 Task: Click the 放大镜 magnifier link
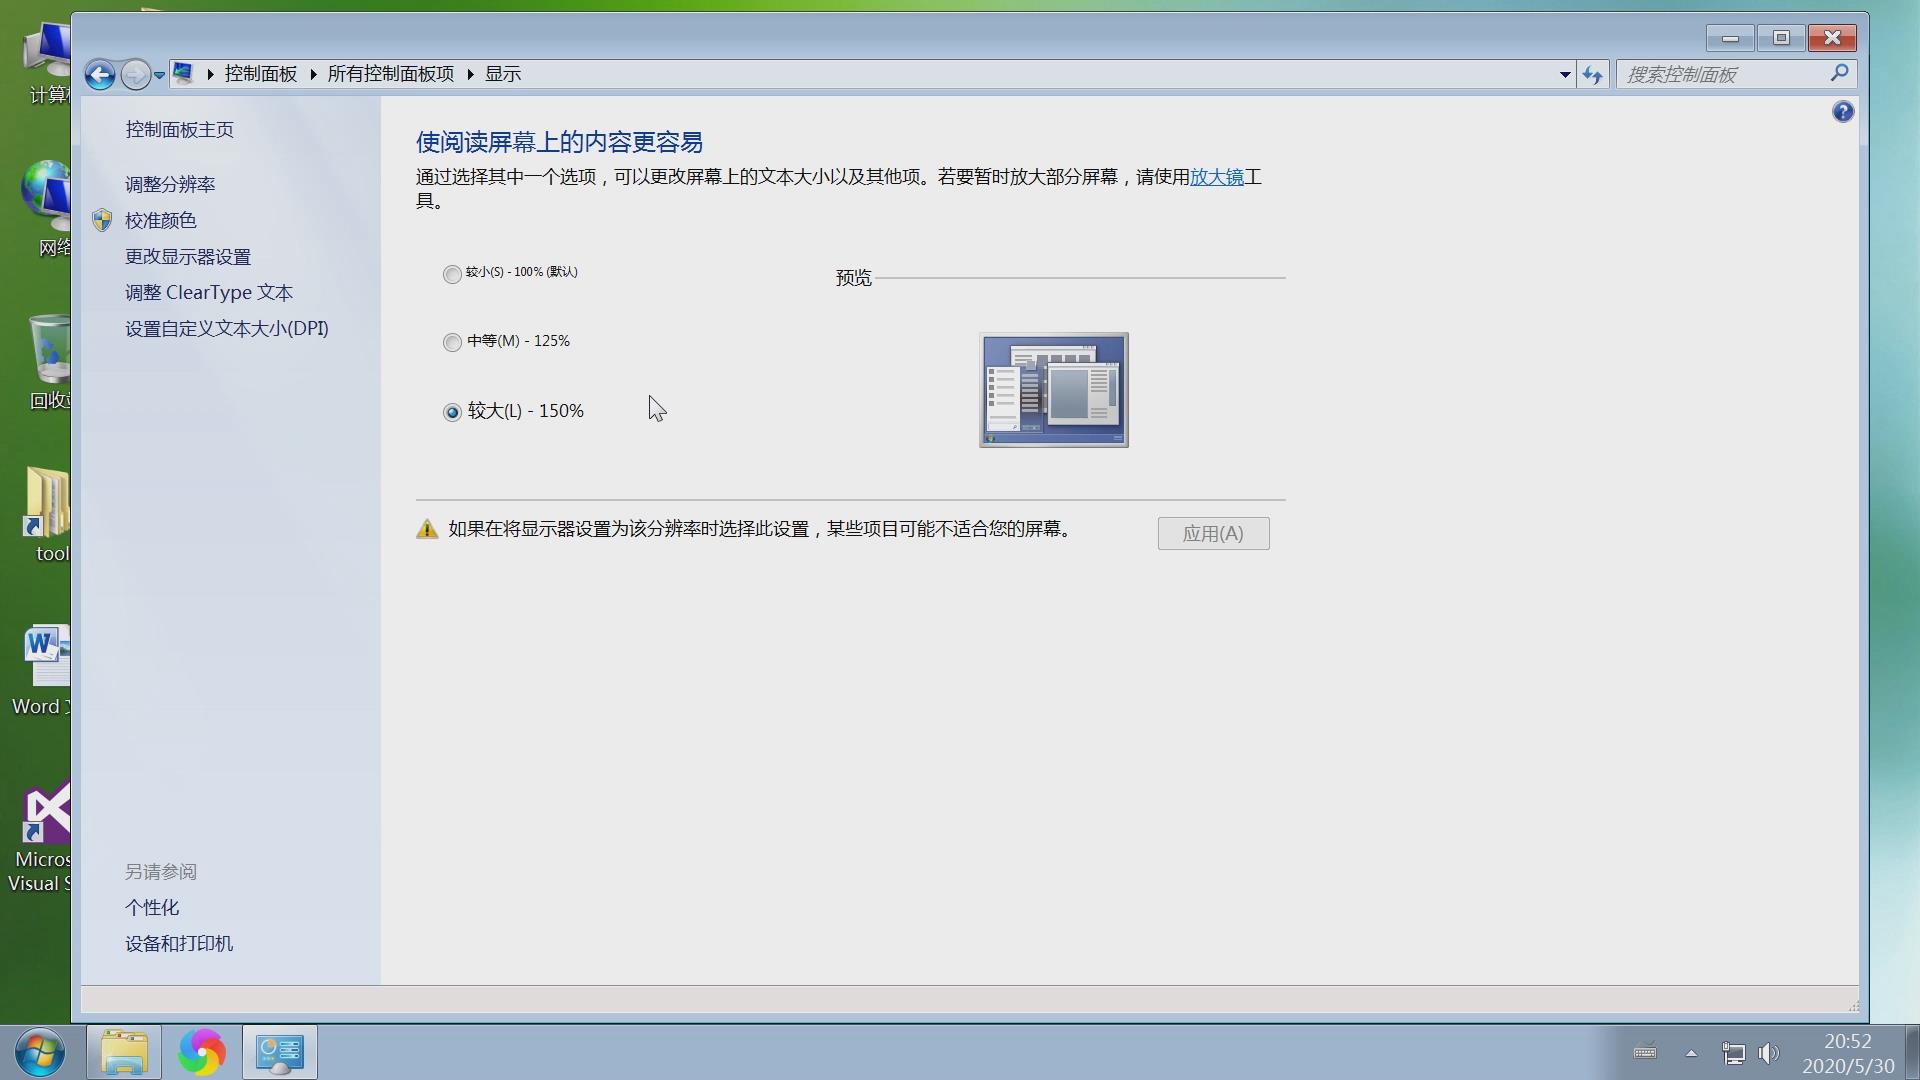(1215, 175)
